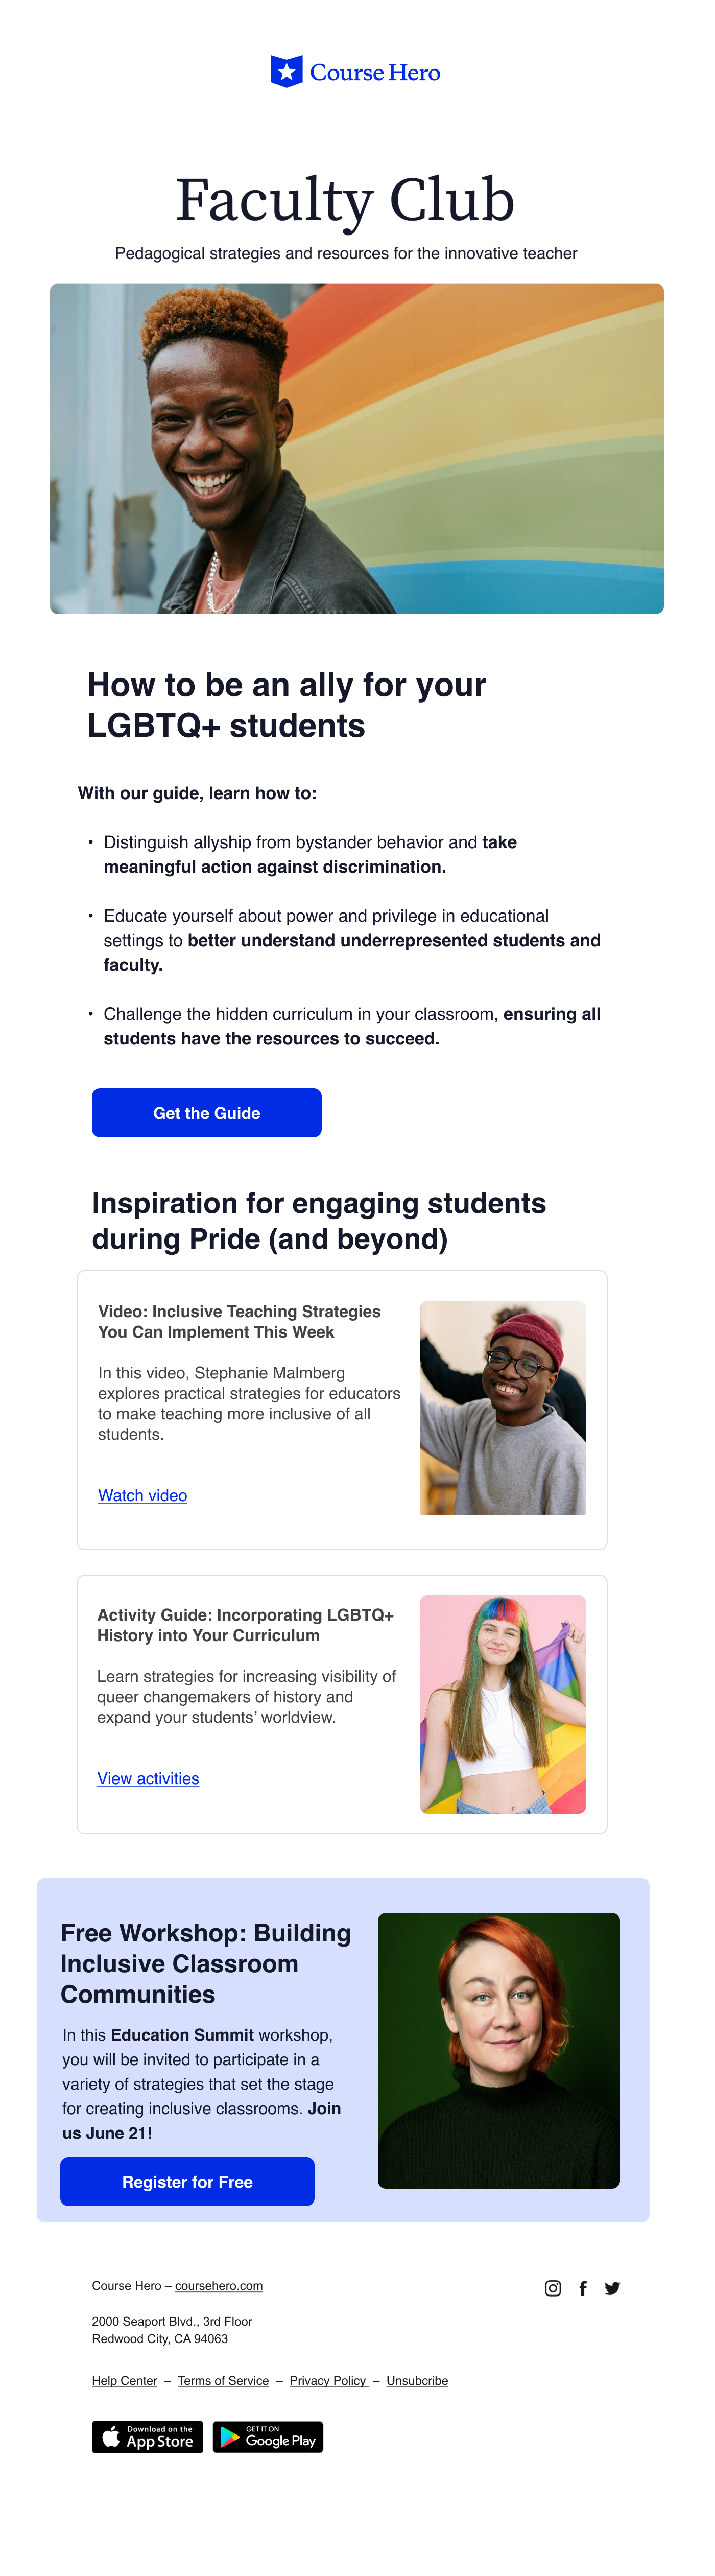This screenshot has width=715, height=2576.
Task: Open the Facebook icon in footer
Action: tap(583, 2288)
